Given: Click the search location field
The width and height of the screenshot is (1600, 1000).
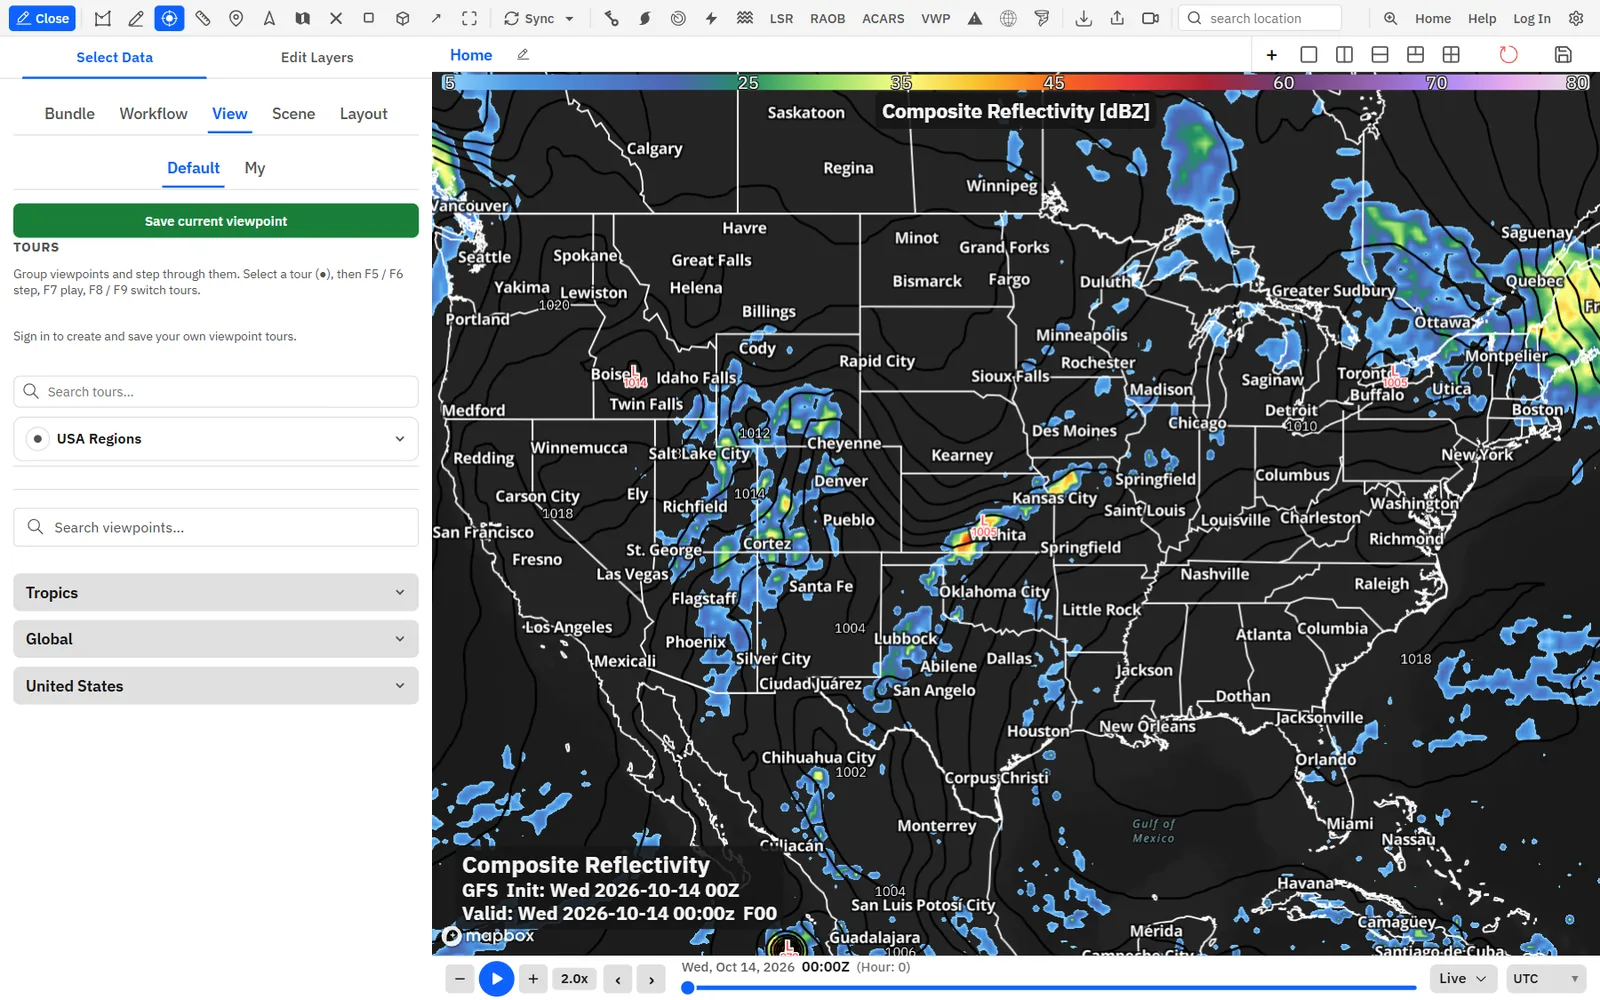Looking at the screenshot, I should tap(1261, 18).
